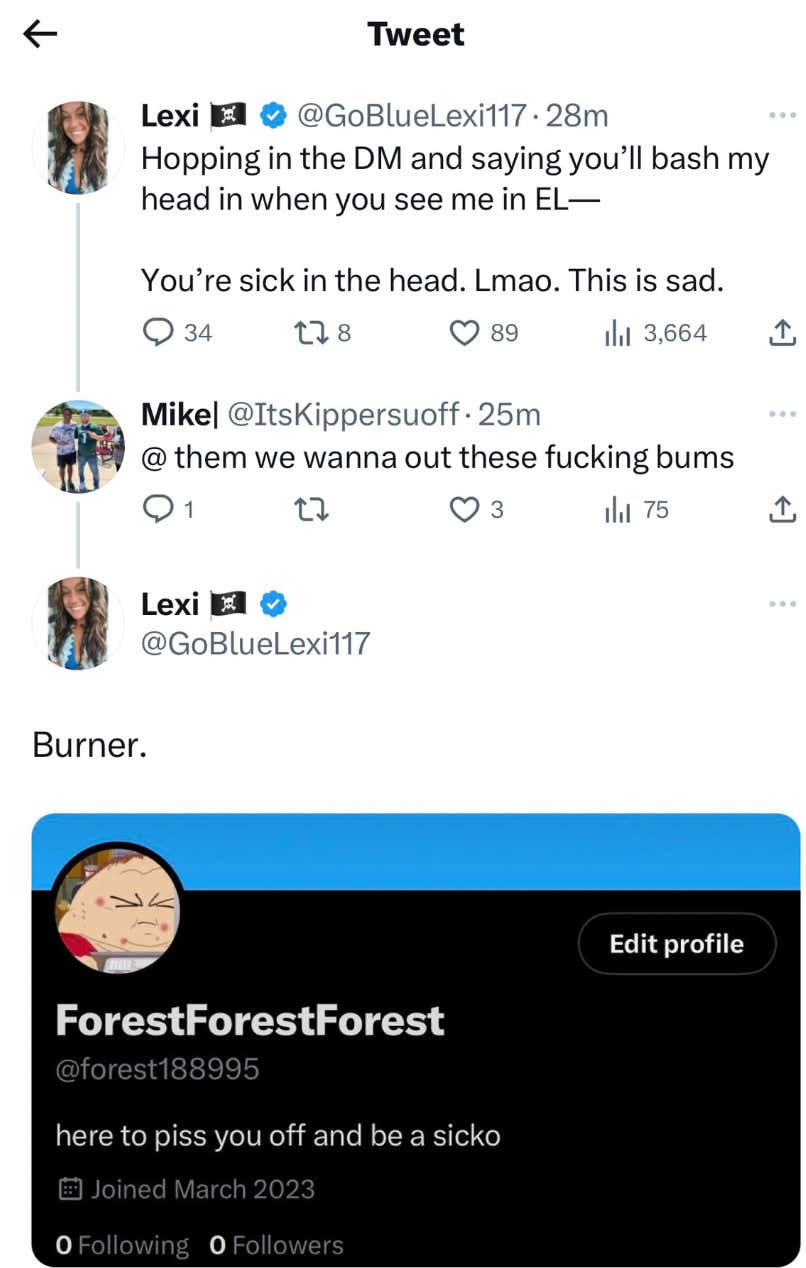Click the Edit profile button
The image size is (806, 1268).
tap(677, 943)
